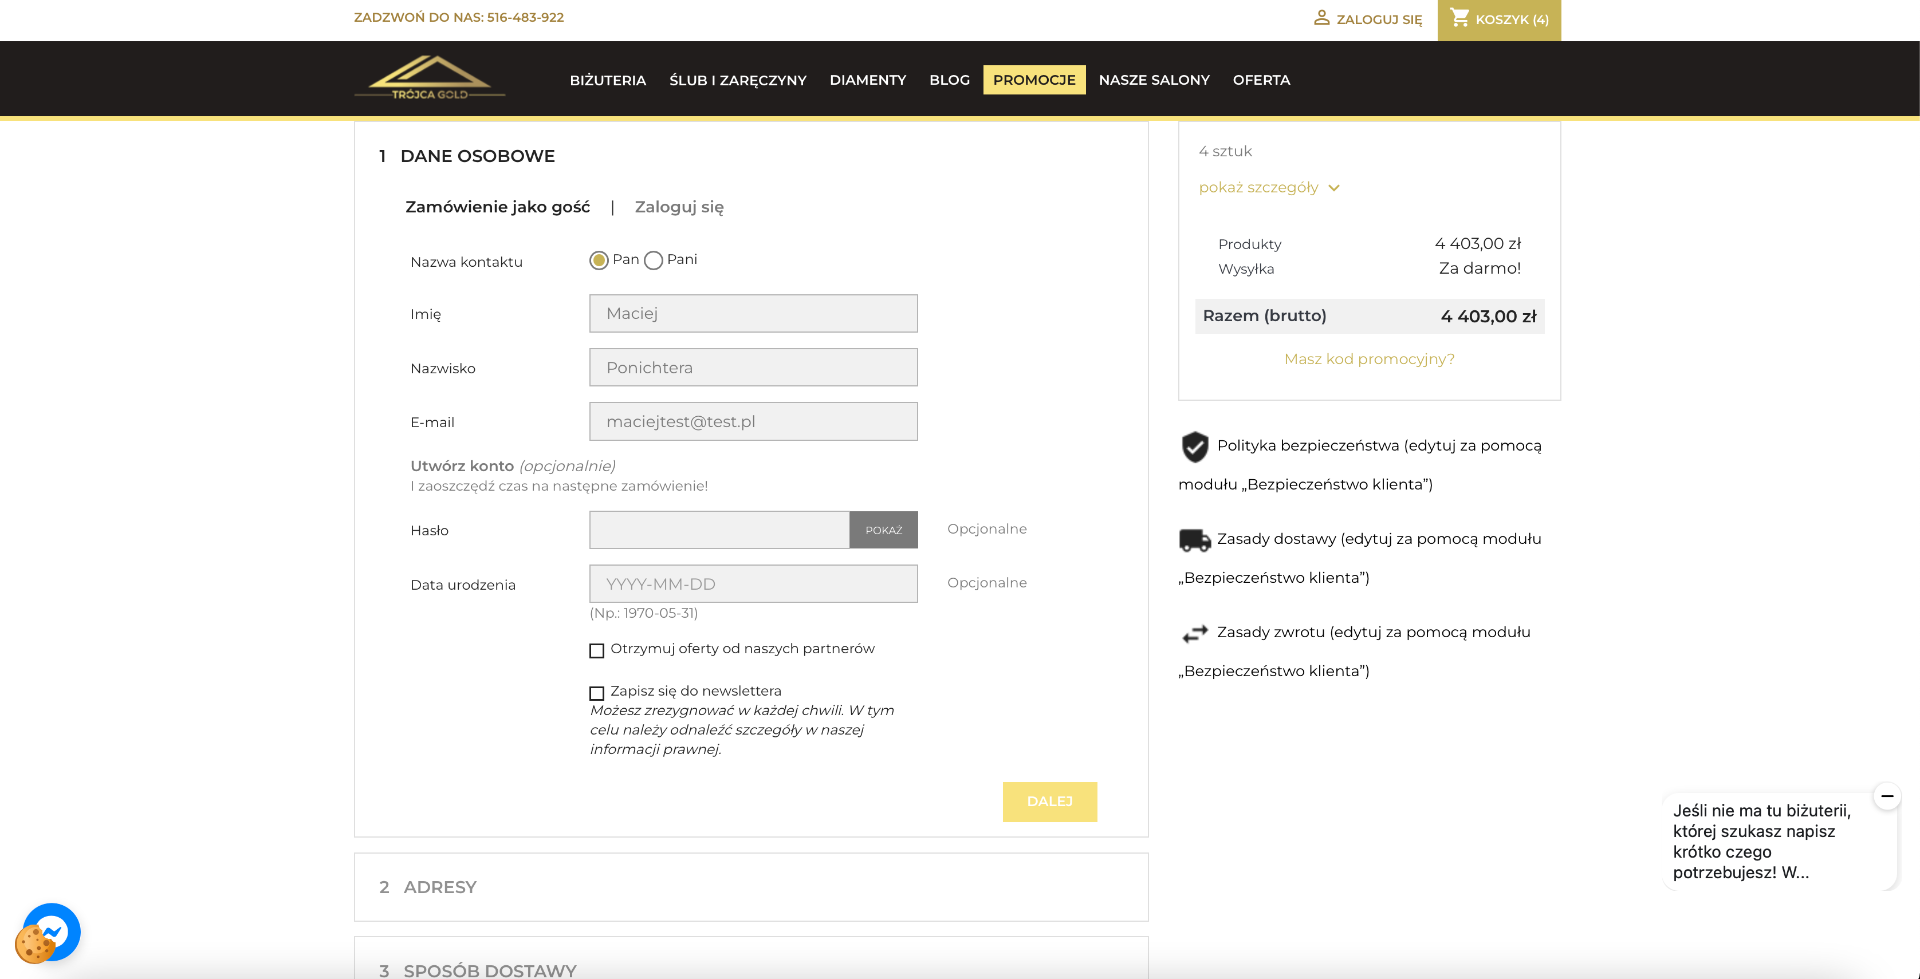Minimize the chat popup message
The image size is (1920, 979).
click(x=1886, y=796)
